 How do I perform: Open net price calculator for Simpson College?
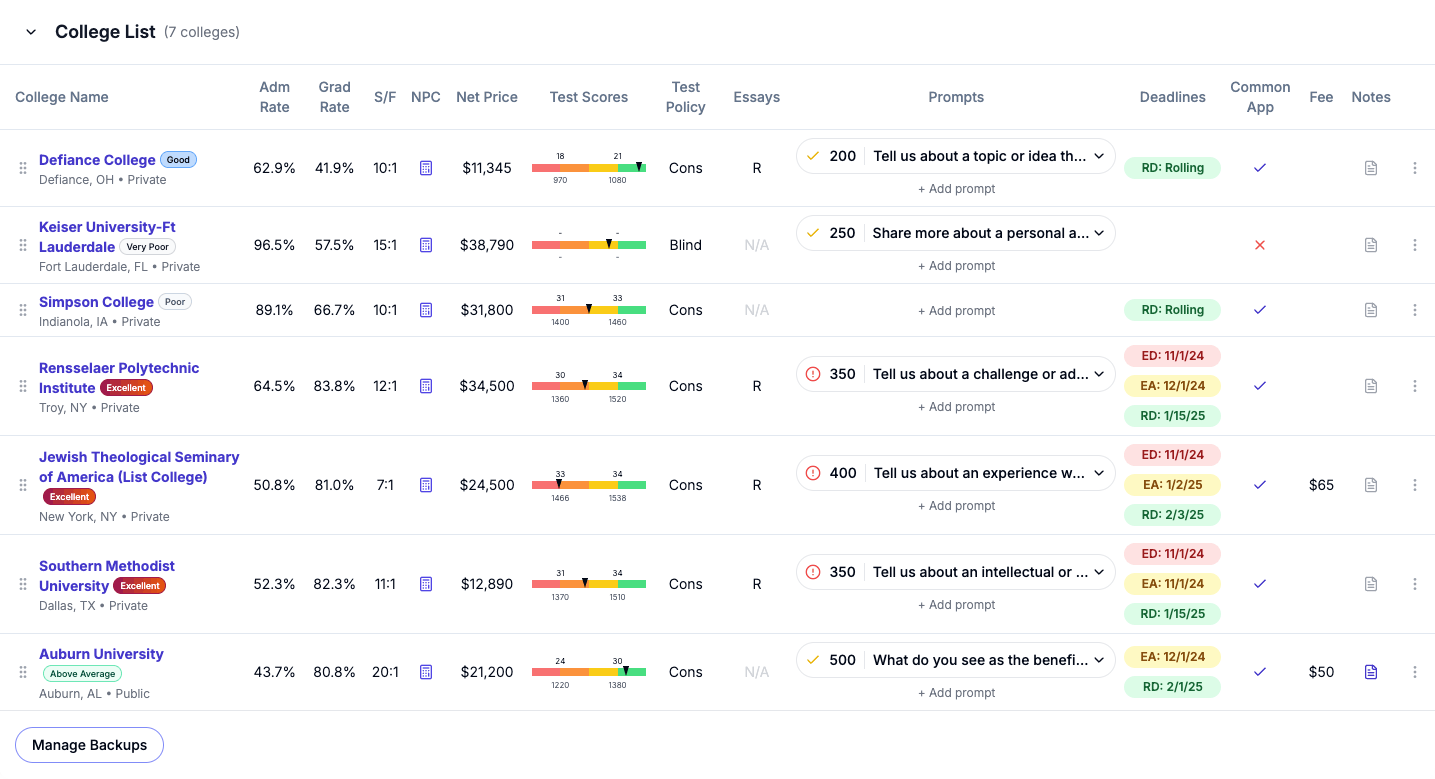tap(426, 310)
